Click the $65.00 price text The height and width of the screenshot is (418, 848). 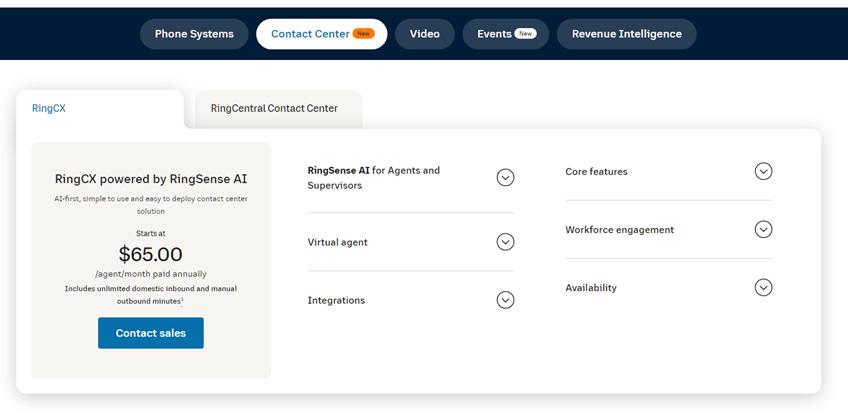(x=151, y=254)
